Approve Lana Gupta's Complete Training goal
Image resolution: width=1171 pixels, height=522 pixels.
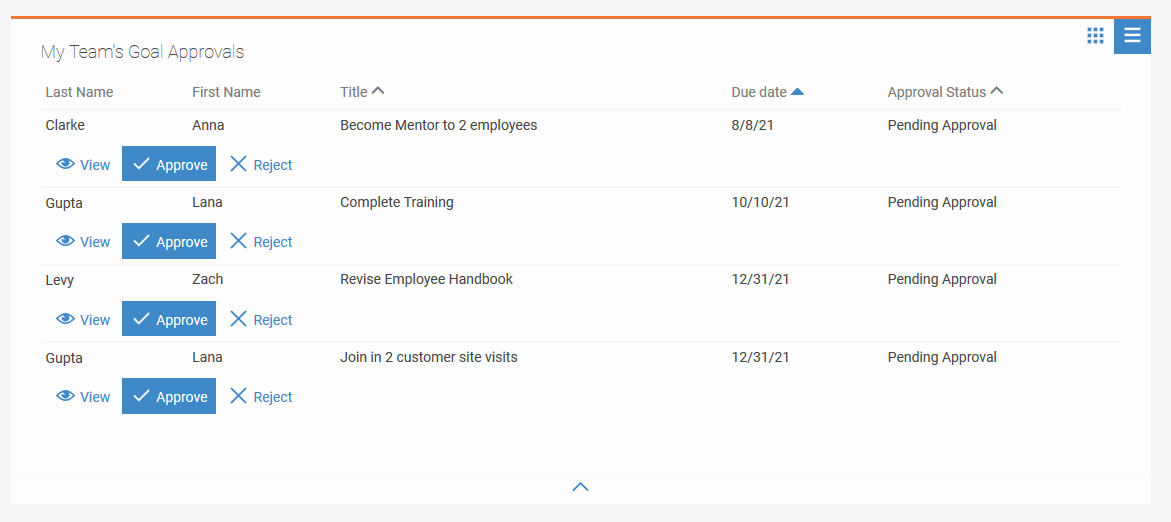pyautogui.click(x=169, y=241)
